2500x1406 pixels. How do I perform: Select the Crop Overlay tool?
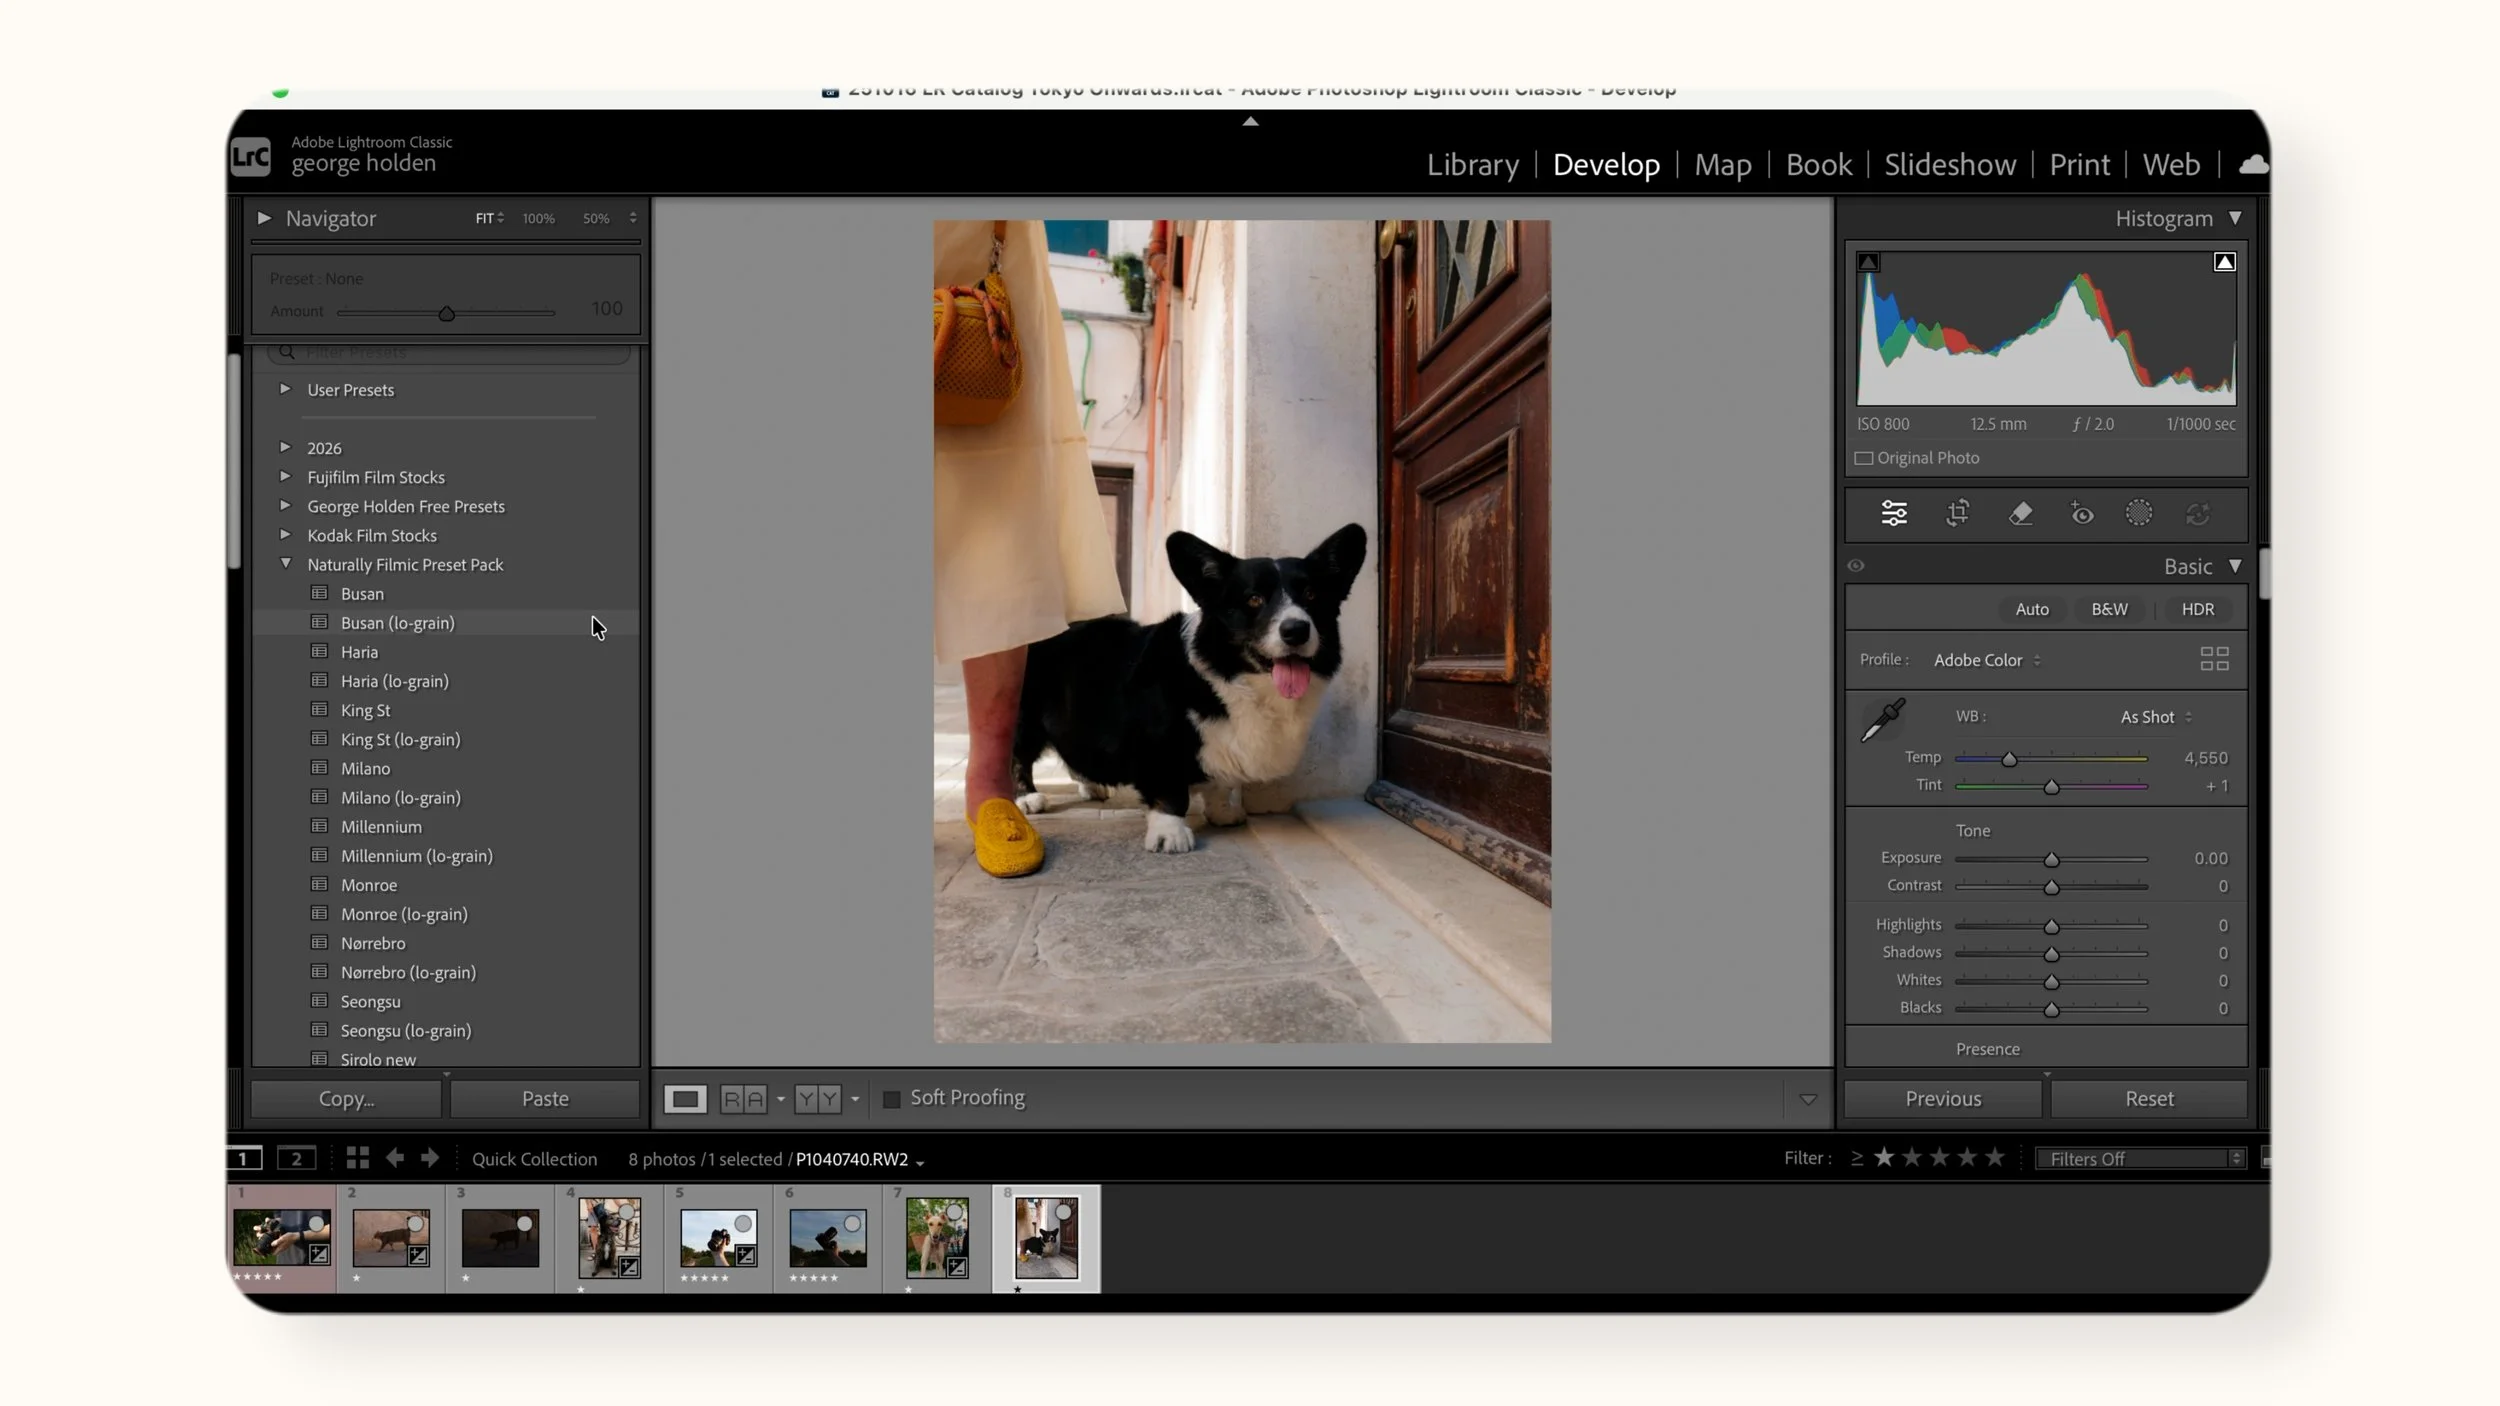coord(1957,513)
